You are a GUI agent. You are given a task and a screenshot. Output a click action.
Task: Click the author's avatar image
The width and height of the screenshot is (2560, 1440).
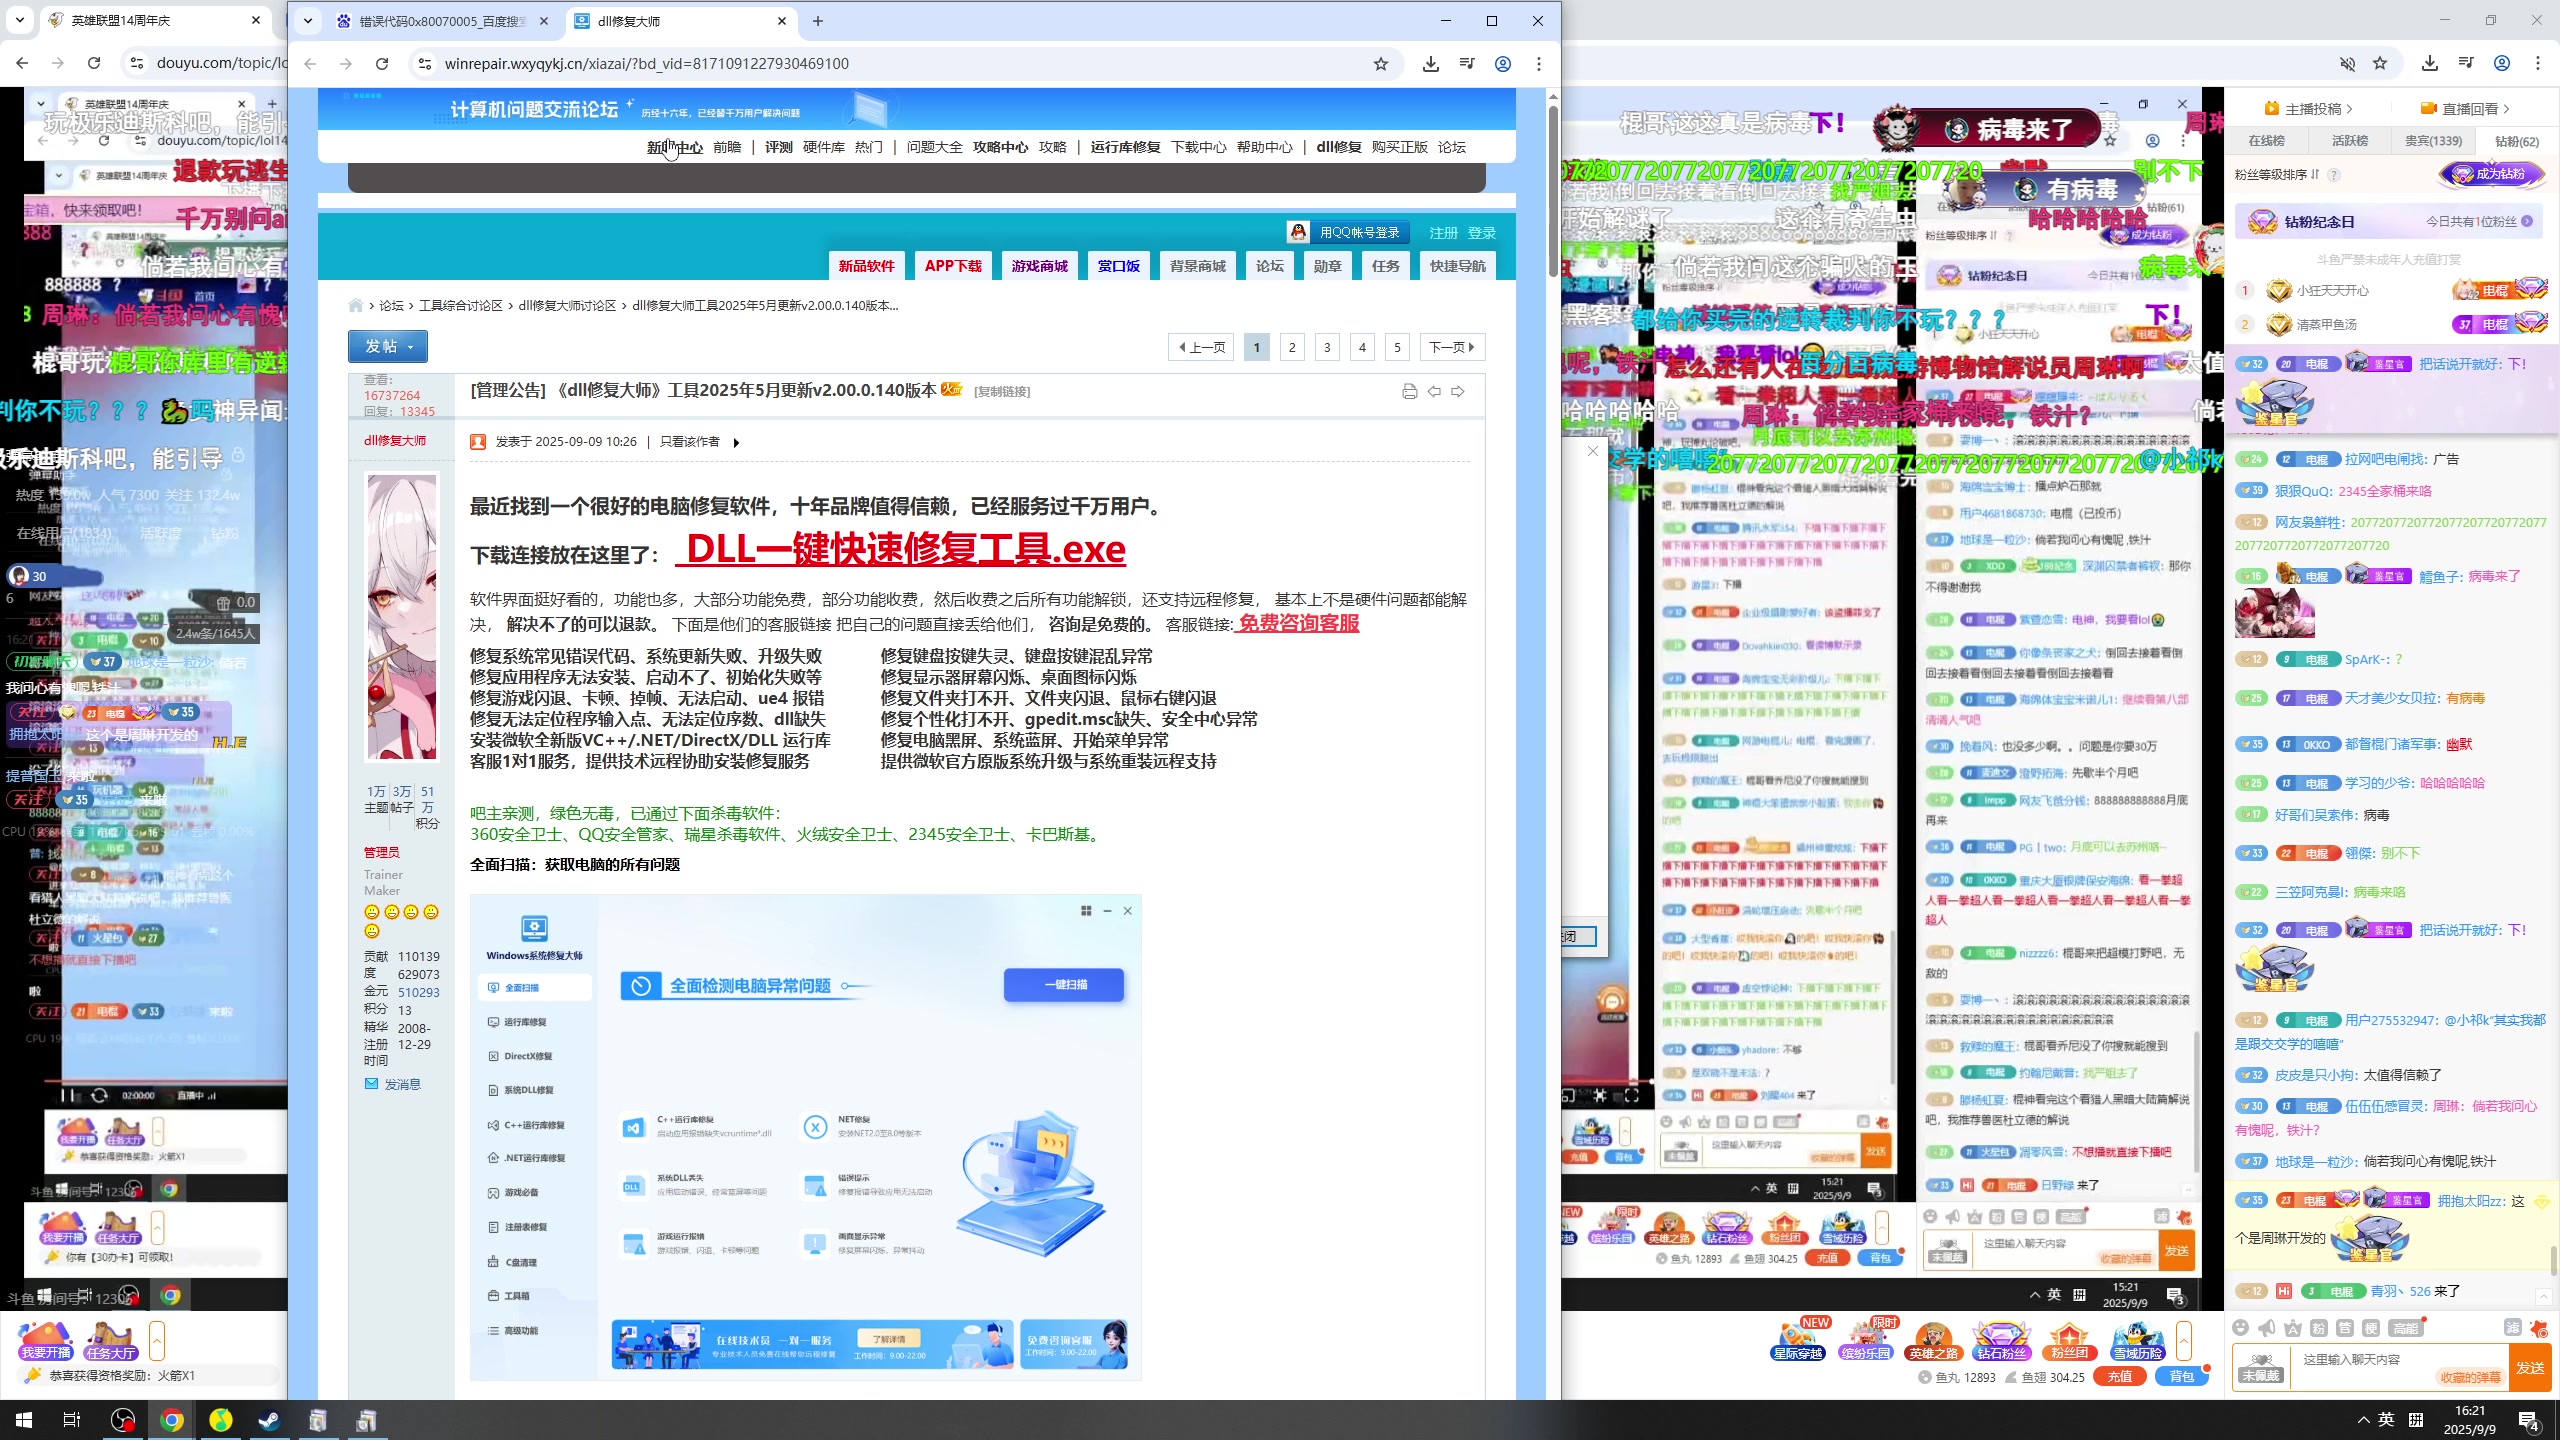[402, 617]
